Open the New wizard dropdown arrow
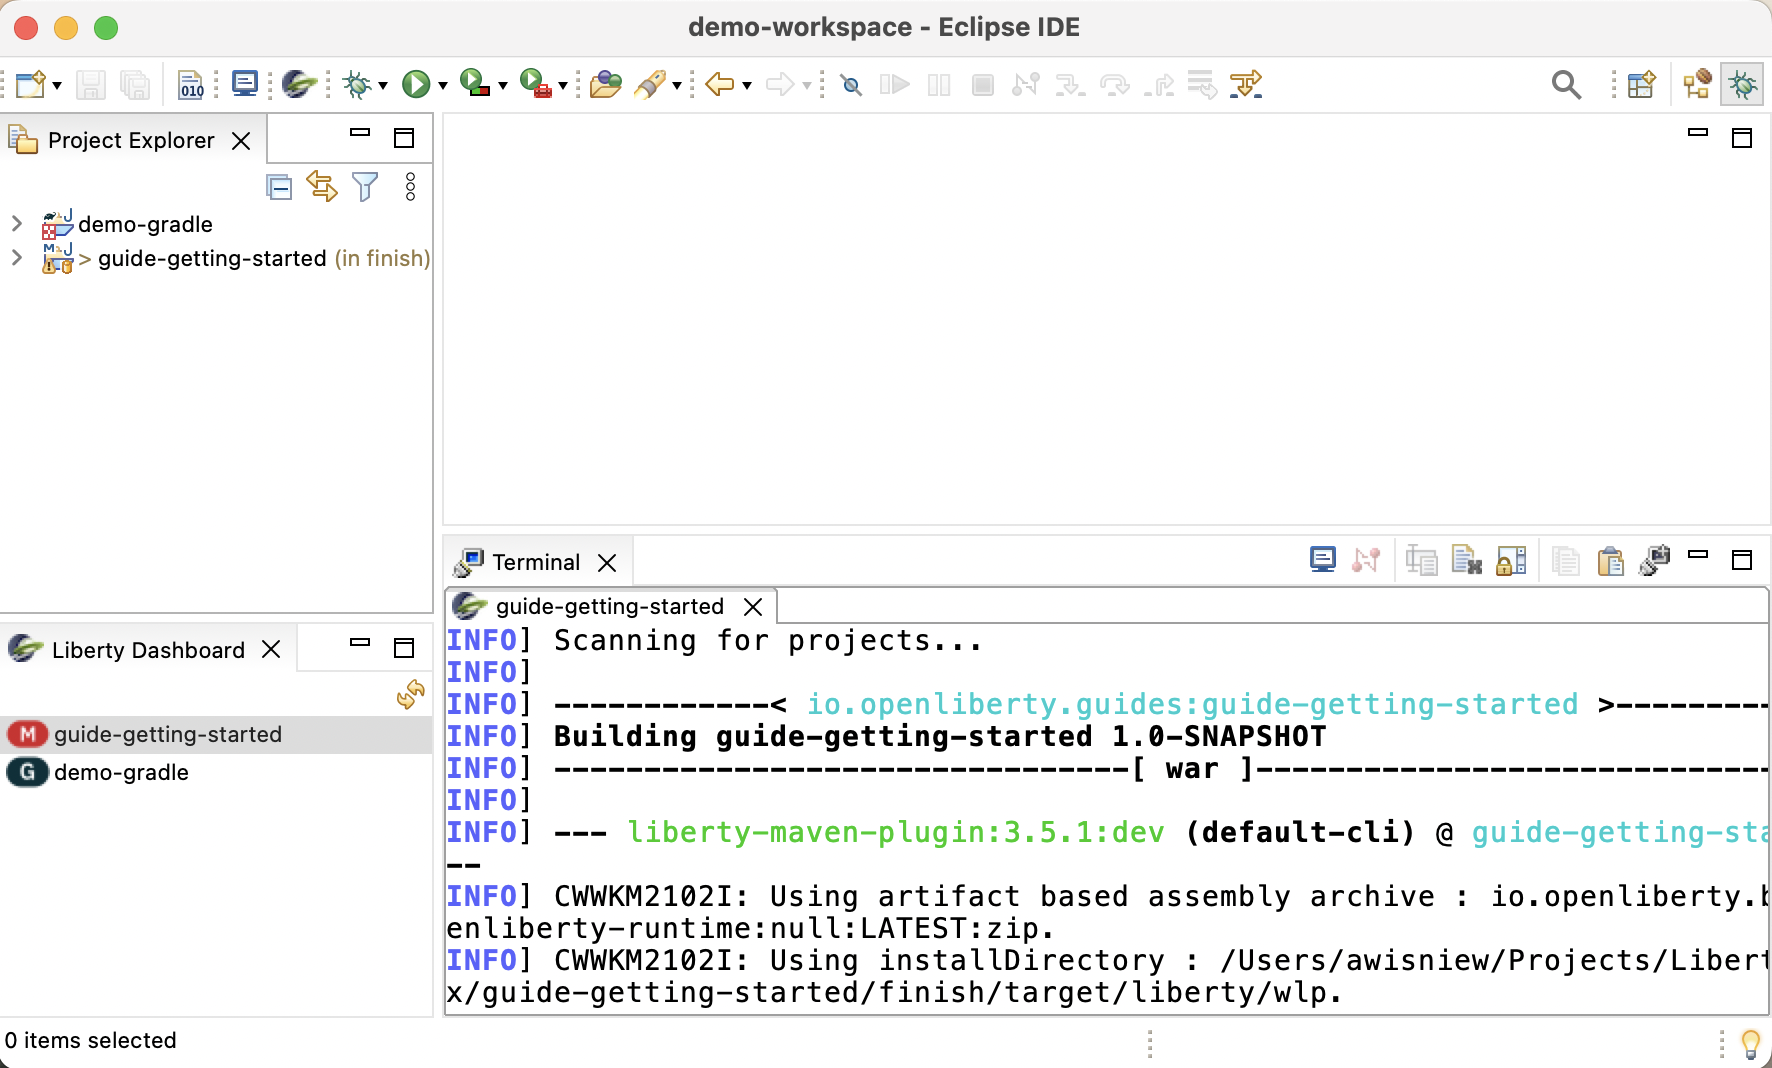This screenshot has height=1068, width=1772. pyautogui.click(x=57, y=85)
